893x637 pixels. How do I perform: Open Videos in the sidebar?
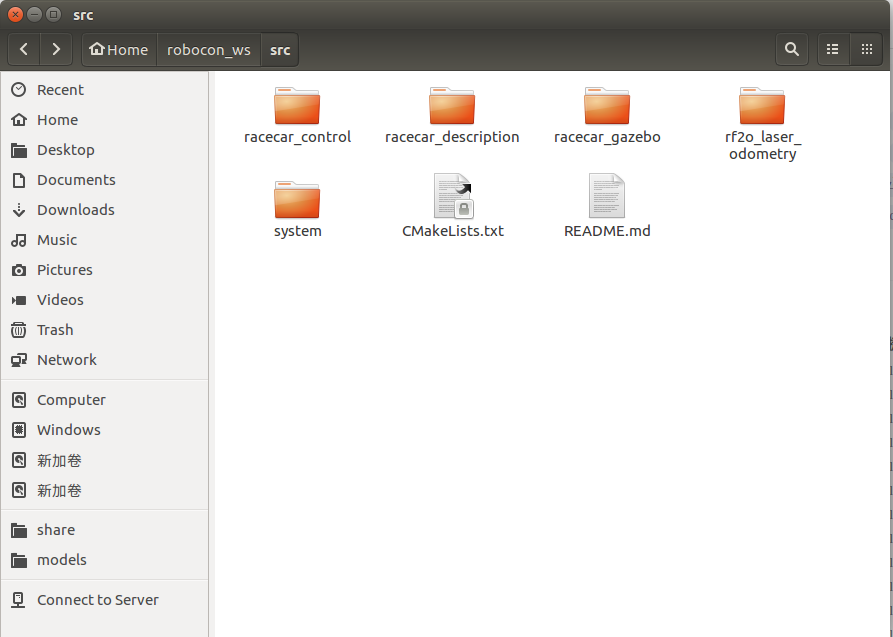(x=105, y=300)
